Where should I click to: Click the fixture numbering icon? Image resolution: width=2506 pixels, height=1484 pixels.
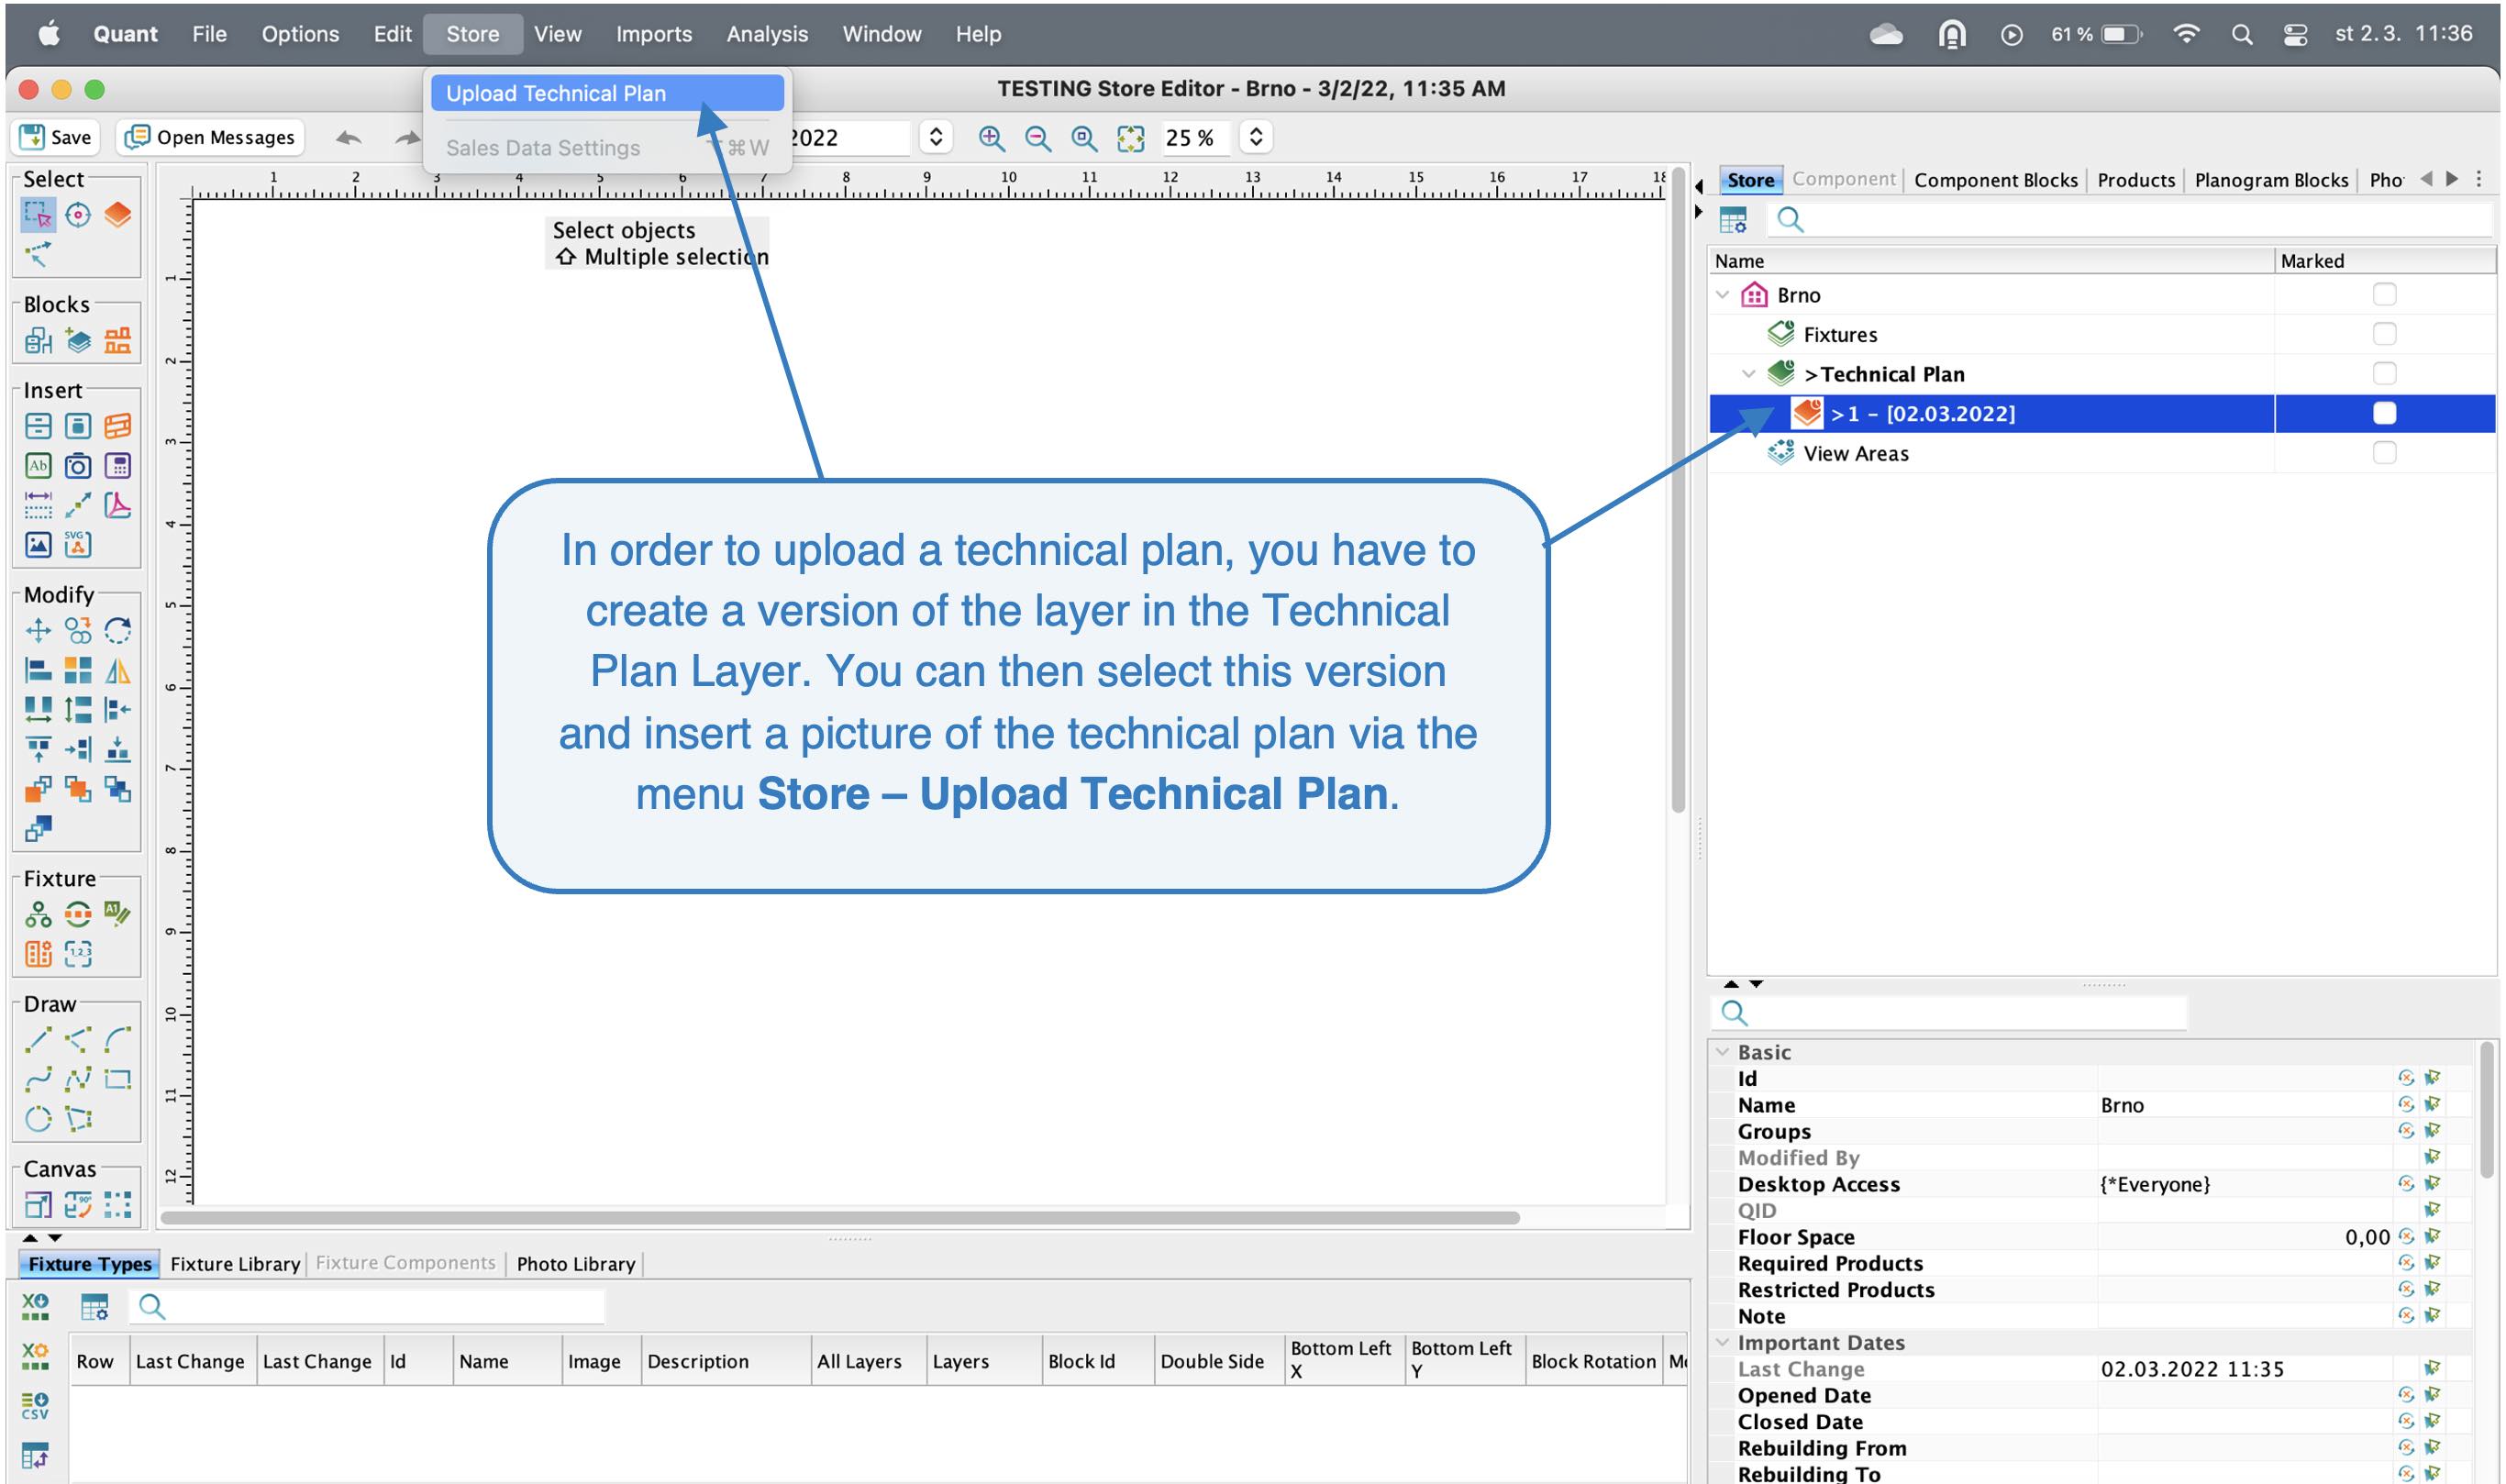[78, 954]
